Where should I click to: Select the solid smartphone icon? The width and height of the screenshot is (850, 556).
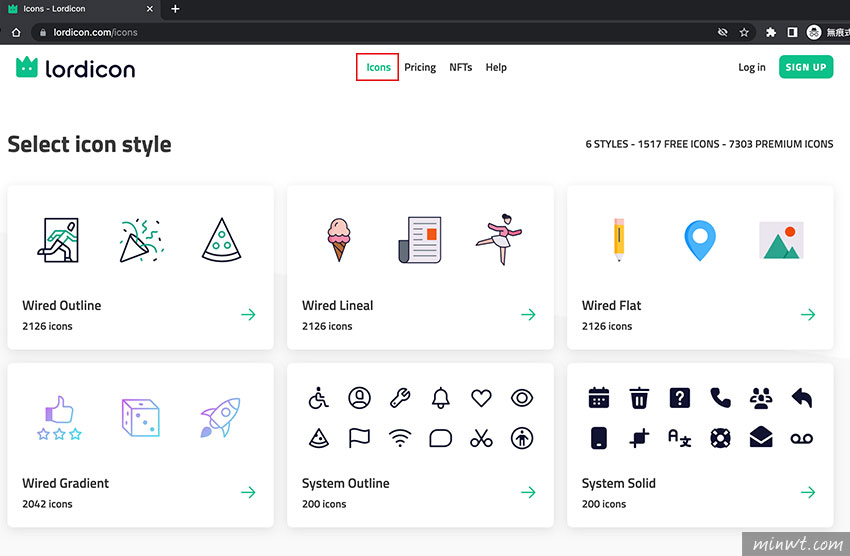[598, 438]
